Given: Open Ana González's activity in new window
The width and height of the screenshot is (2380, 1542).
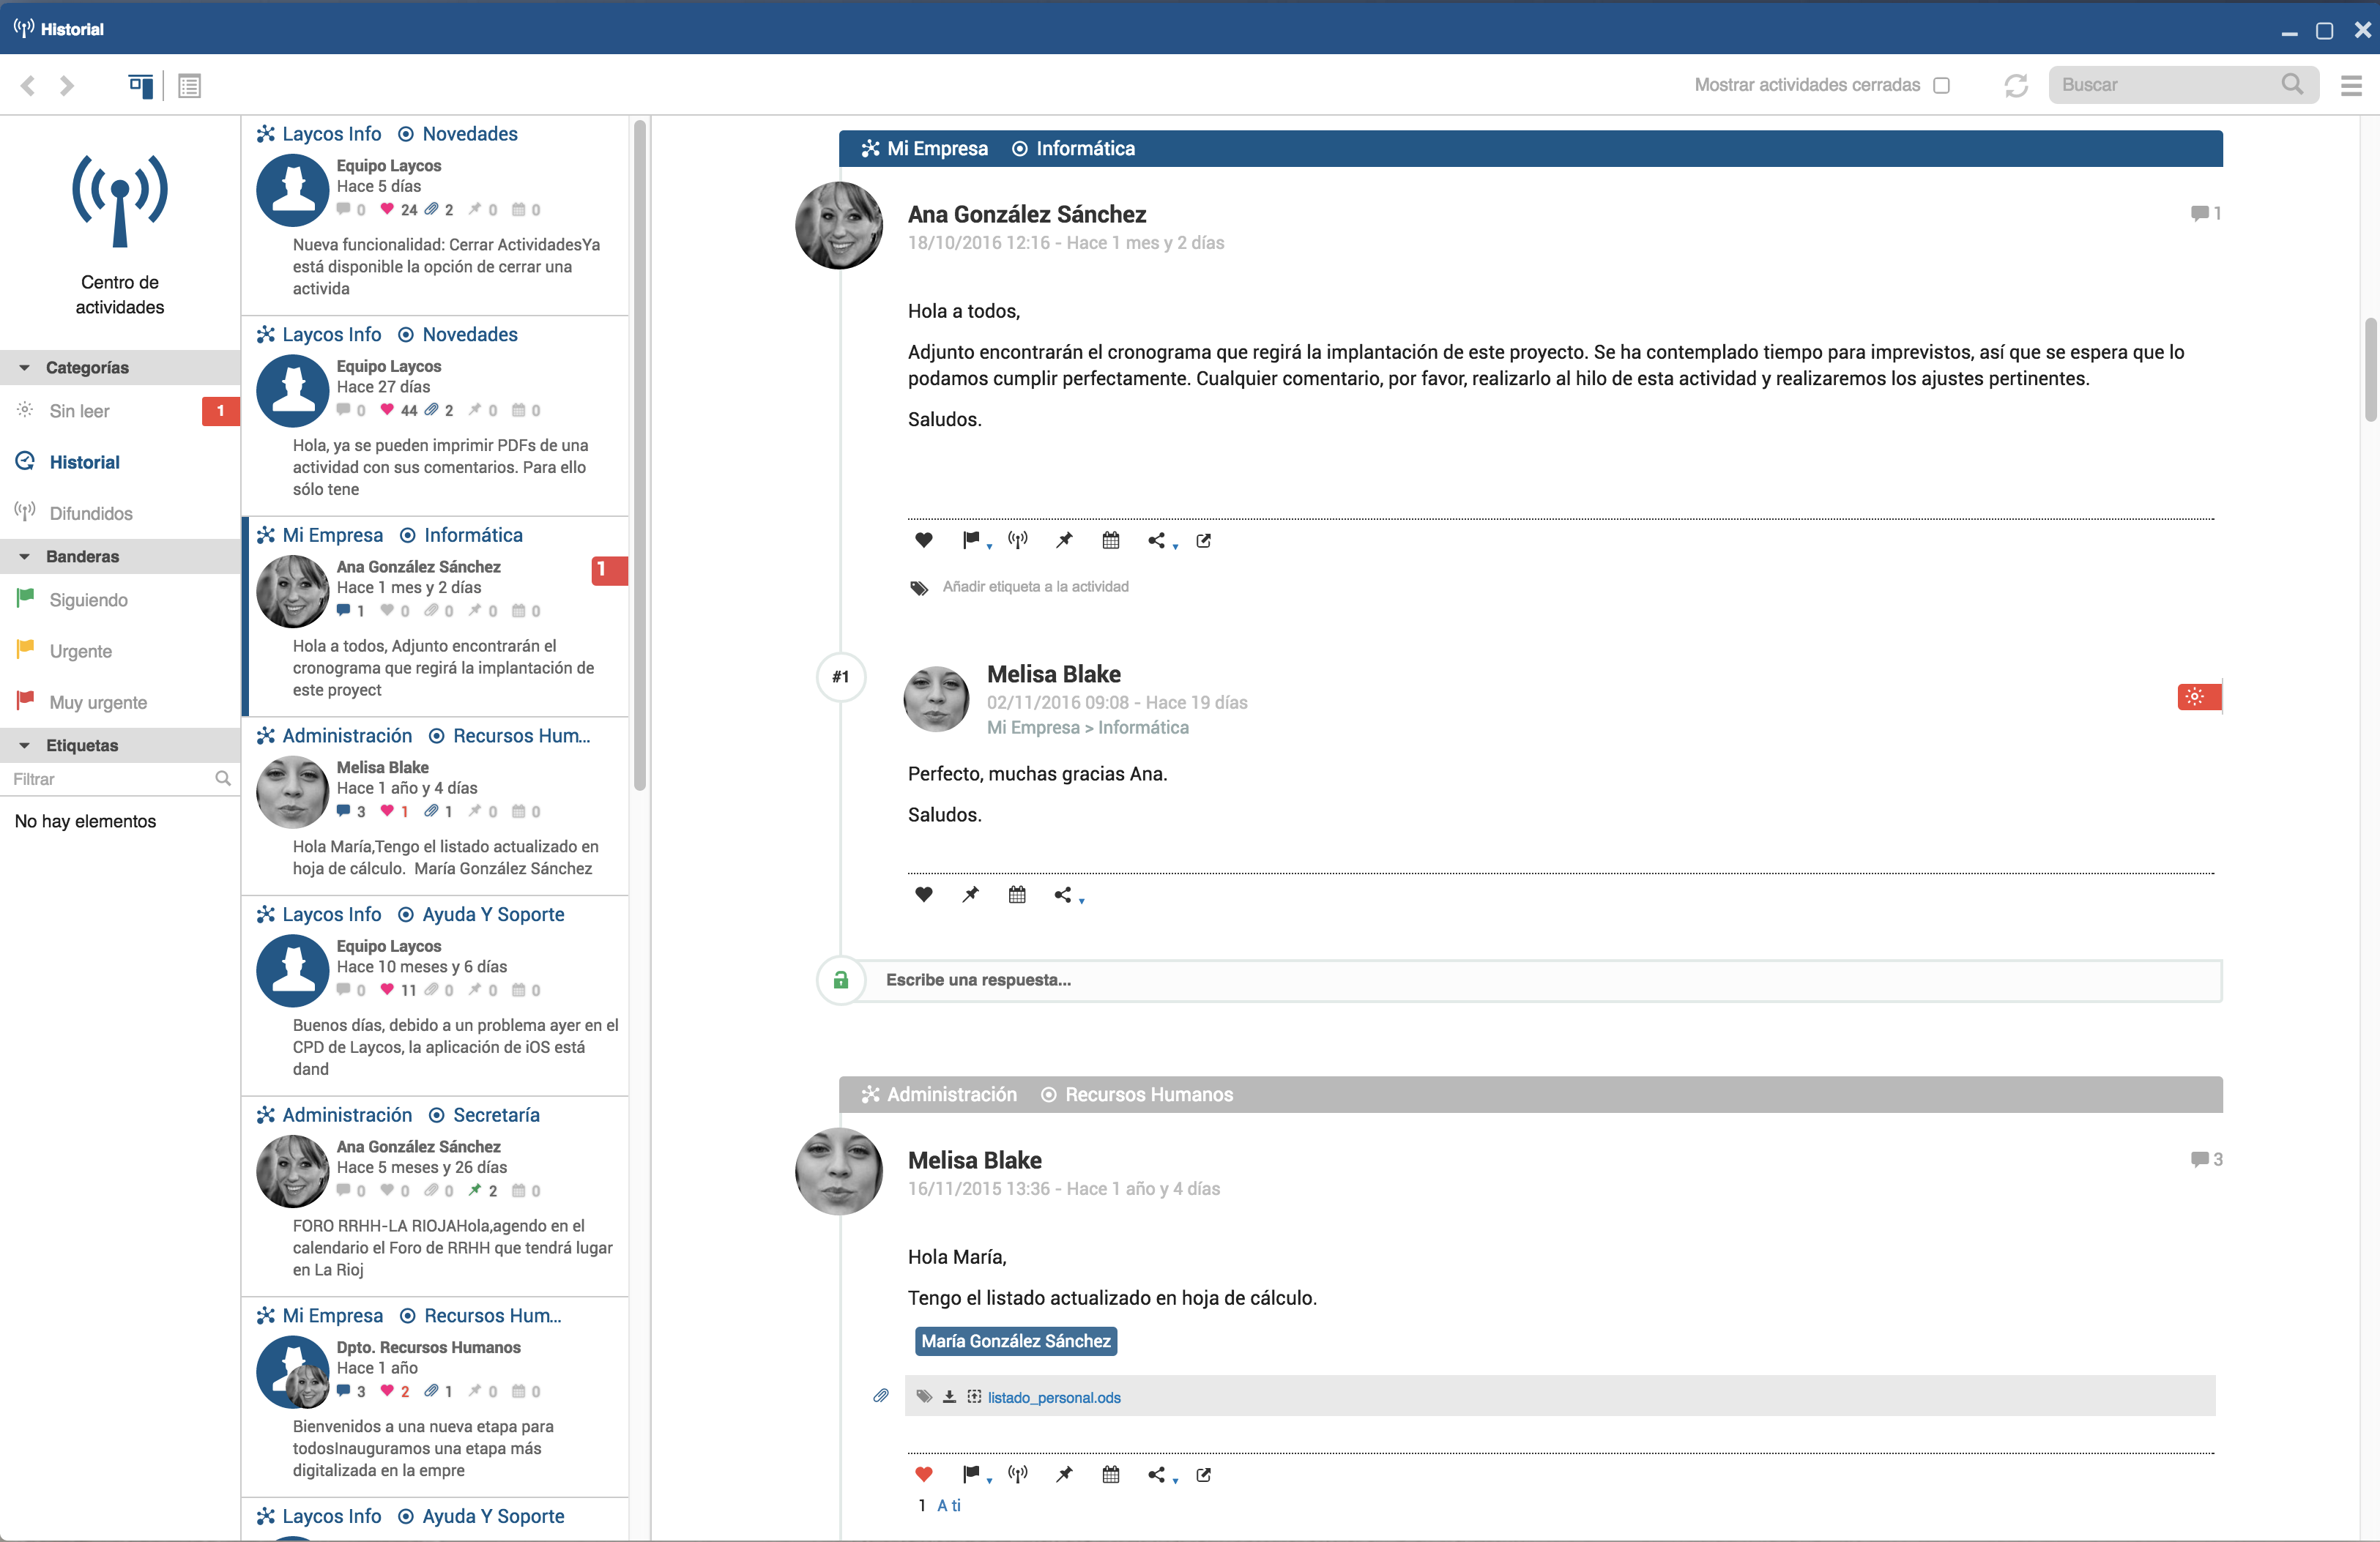Looking at the screenshot, I should [x=1204, y=540].
